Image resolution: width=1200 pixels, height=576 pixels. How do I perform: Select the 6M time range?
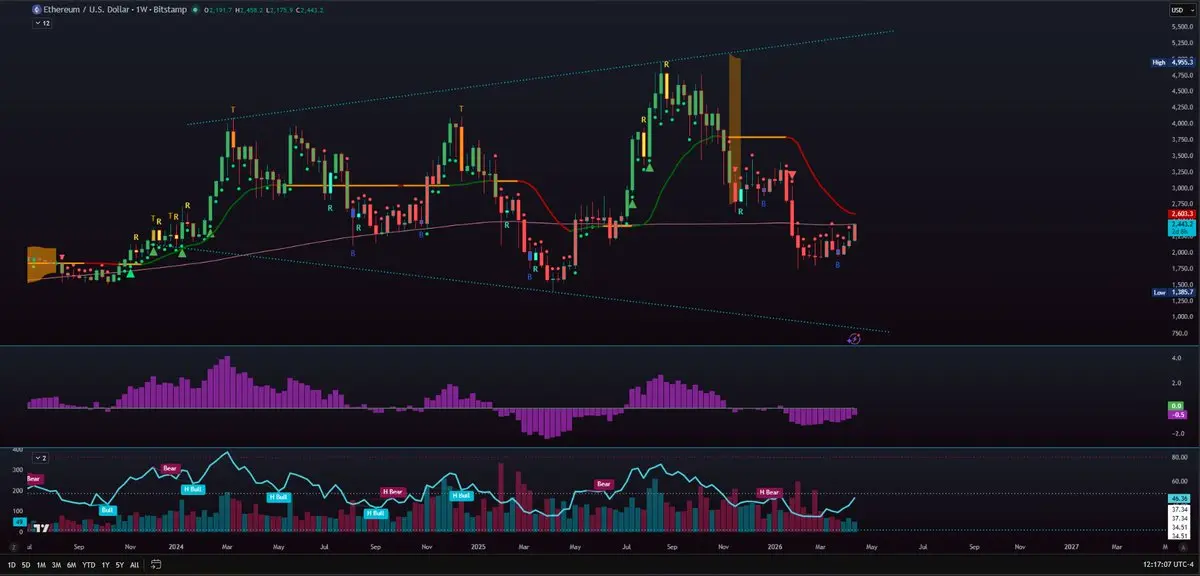click(x=71, y=565)
